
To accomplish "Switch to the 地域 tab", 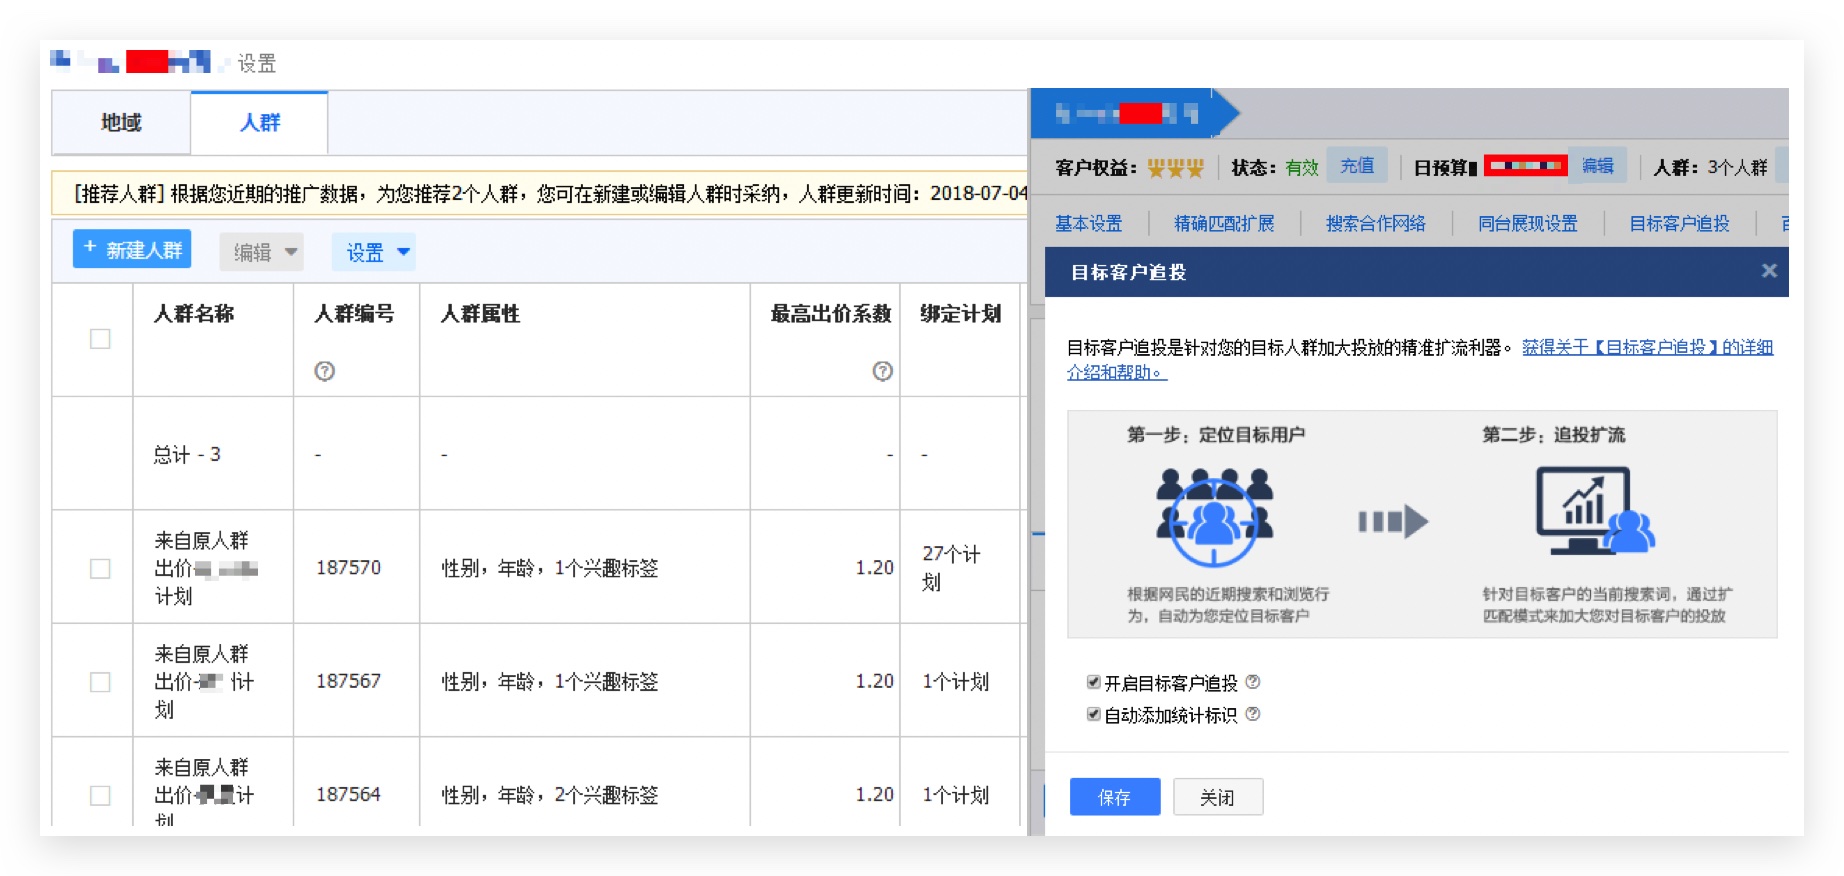I will [x=121, y=122].
